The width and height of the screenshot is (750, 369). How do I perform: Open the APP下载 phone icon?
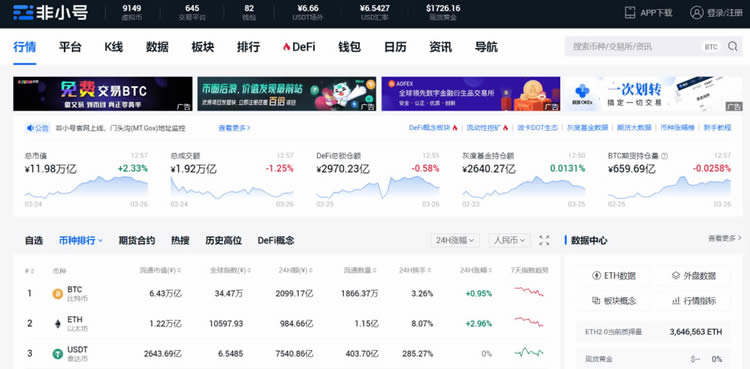tap(630, 13)
